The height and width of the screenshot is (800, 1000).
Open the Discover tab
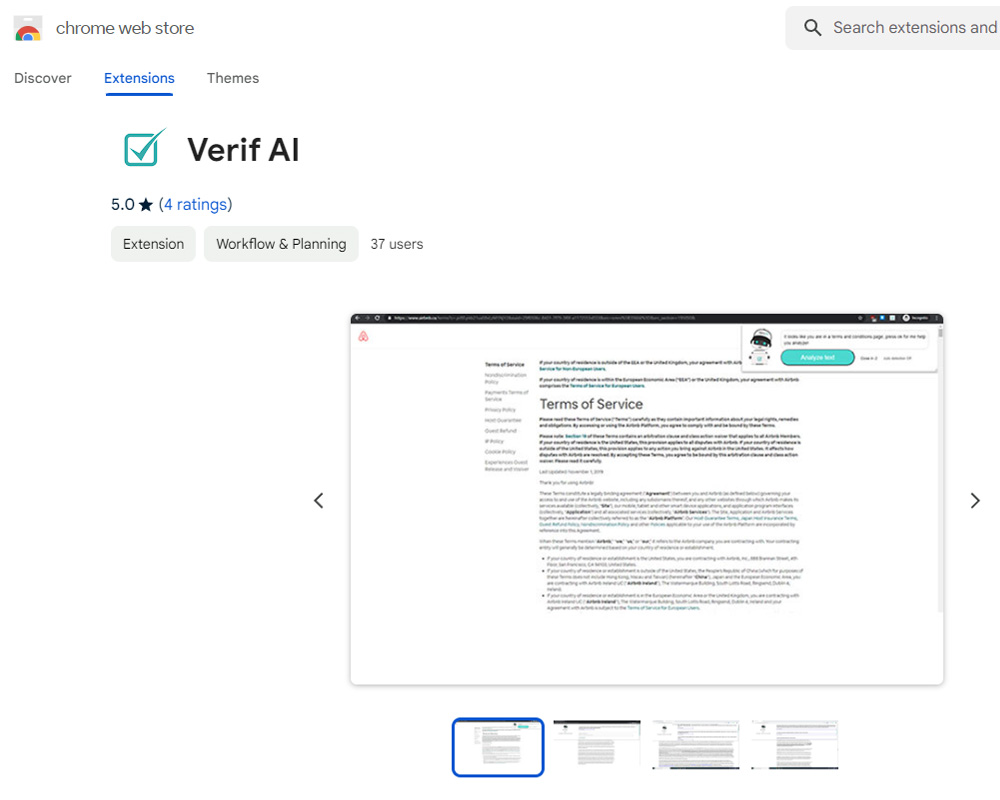tap(43, 78)
